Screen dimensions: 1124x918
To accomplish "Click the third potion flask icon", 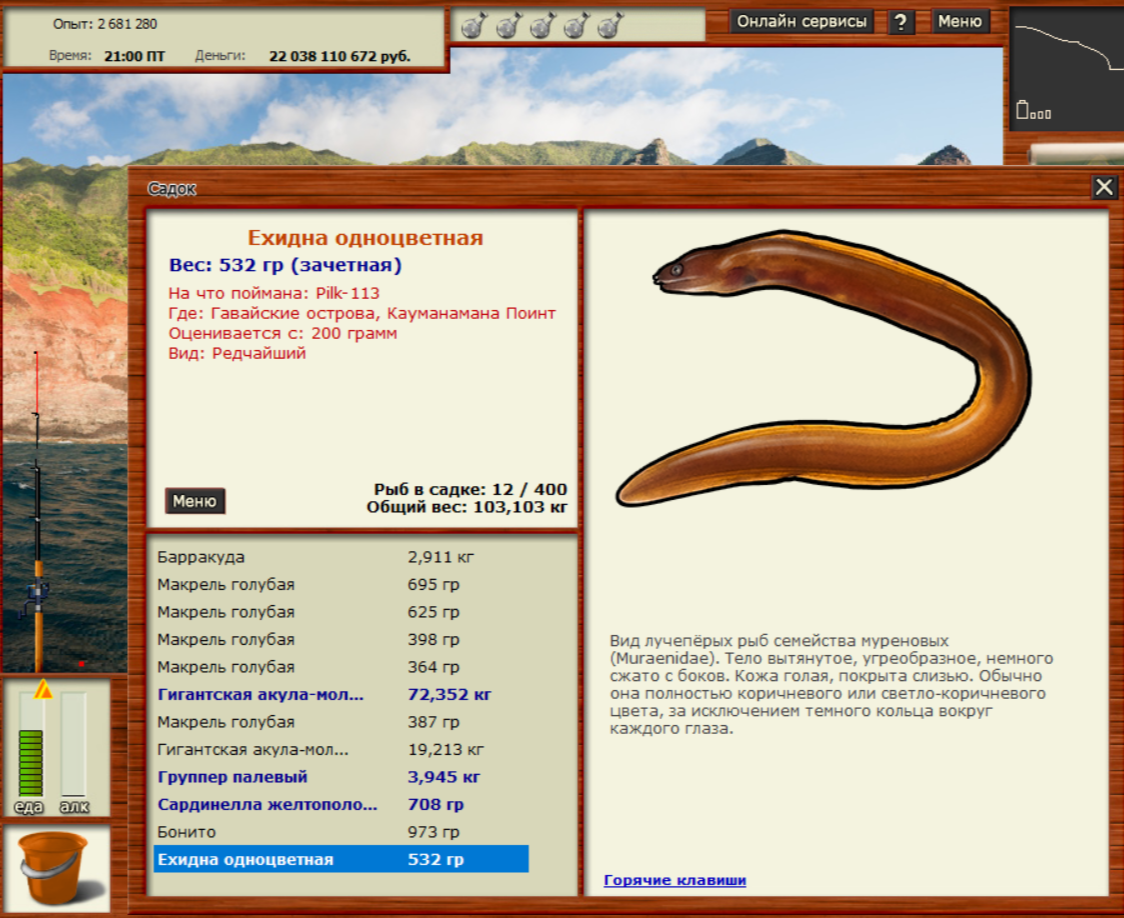I will [542, 26].
